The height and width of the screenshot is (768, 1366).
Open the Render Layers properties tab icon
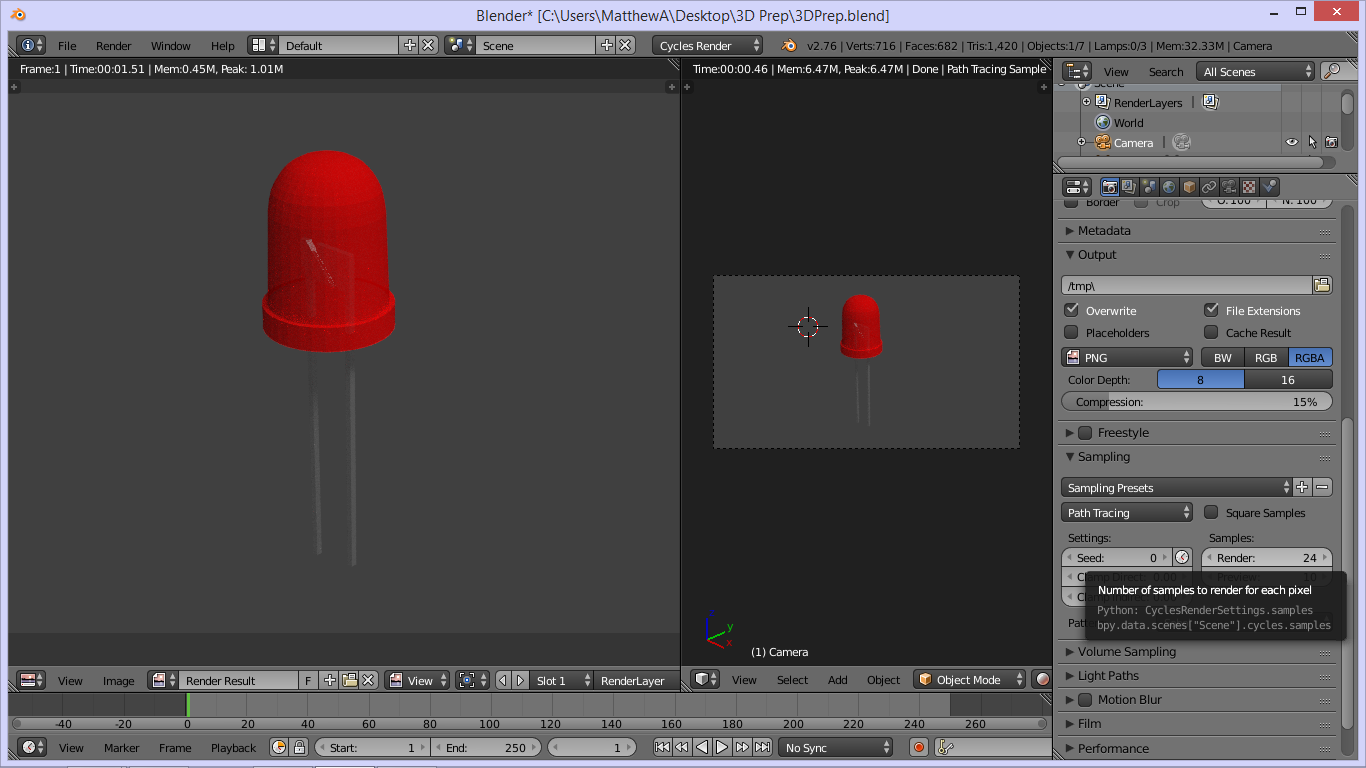tap(1129, 187)
